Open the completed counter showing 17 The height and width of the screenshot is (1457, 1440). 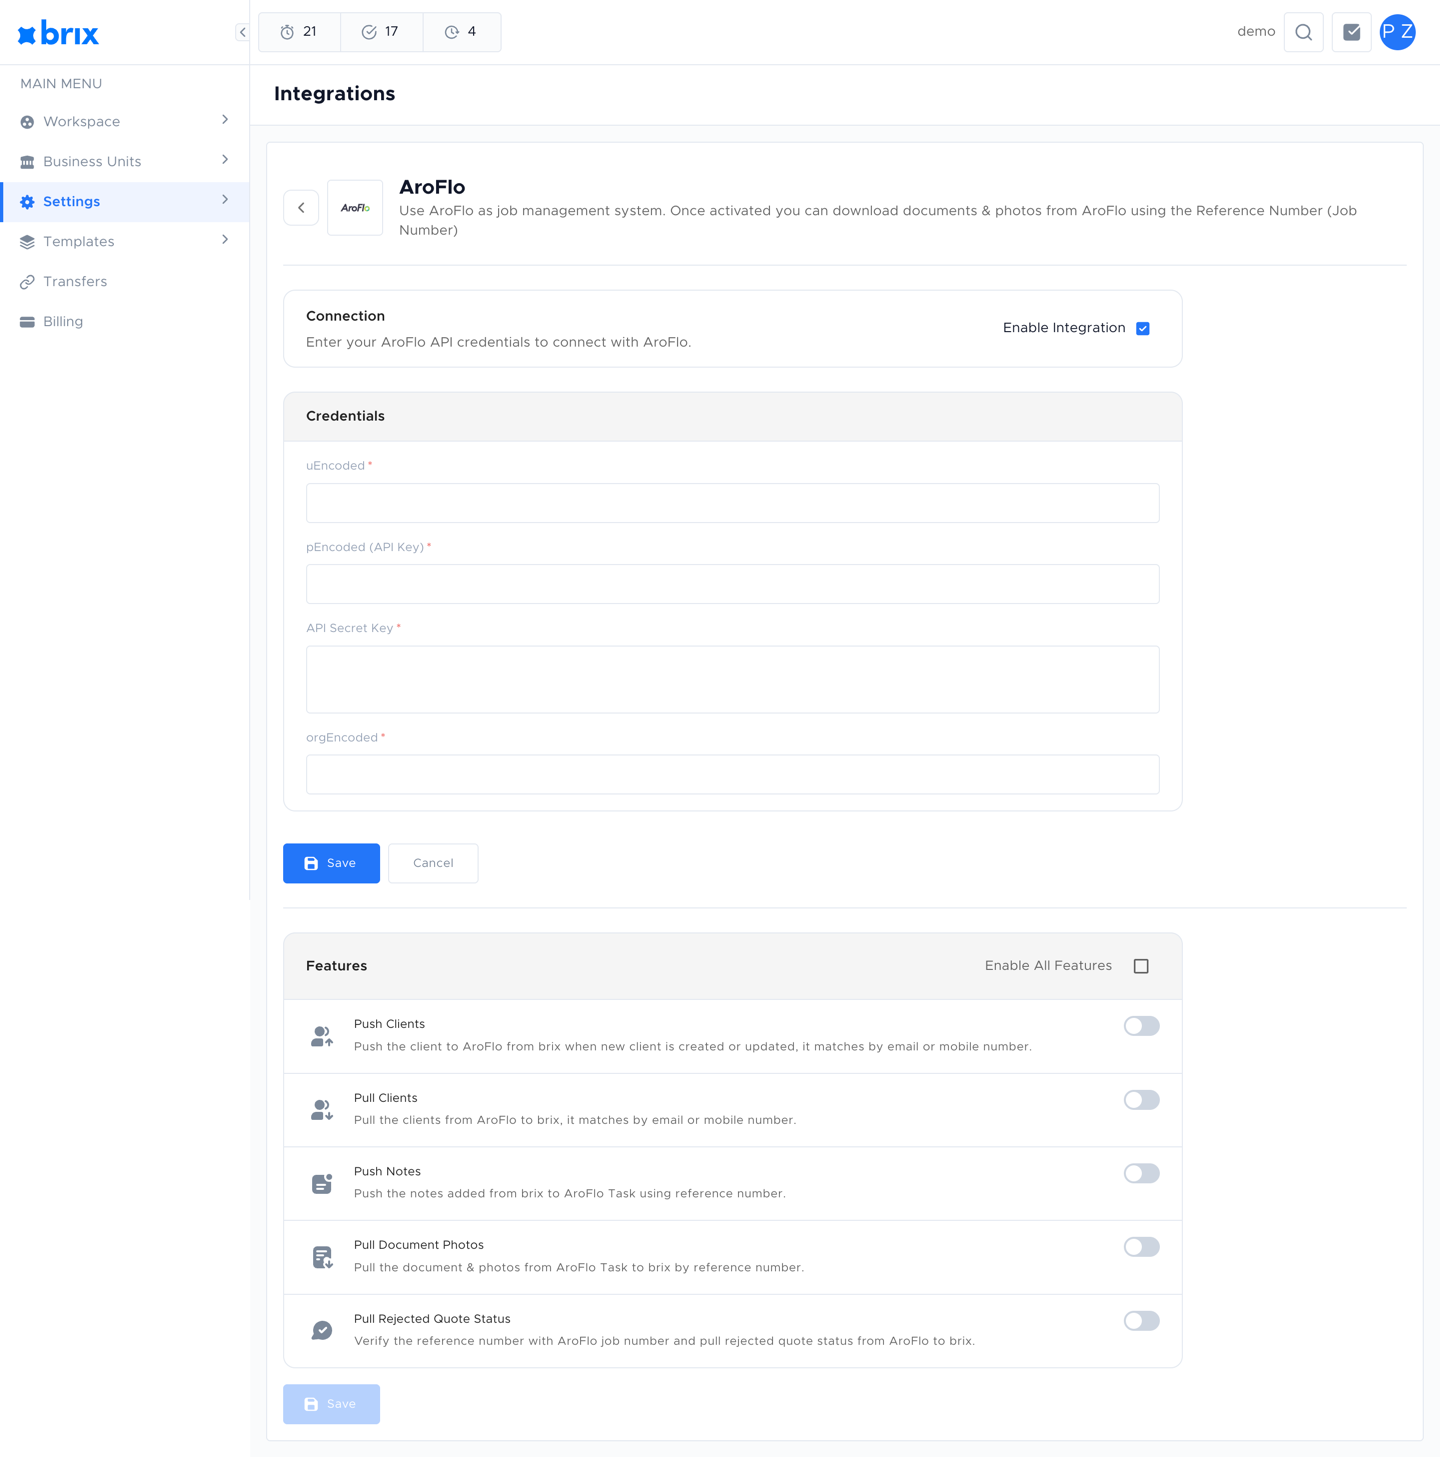pyautogui.click(x=381, y=32)
